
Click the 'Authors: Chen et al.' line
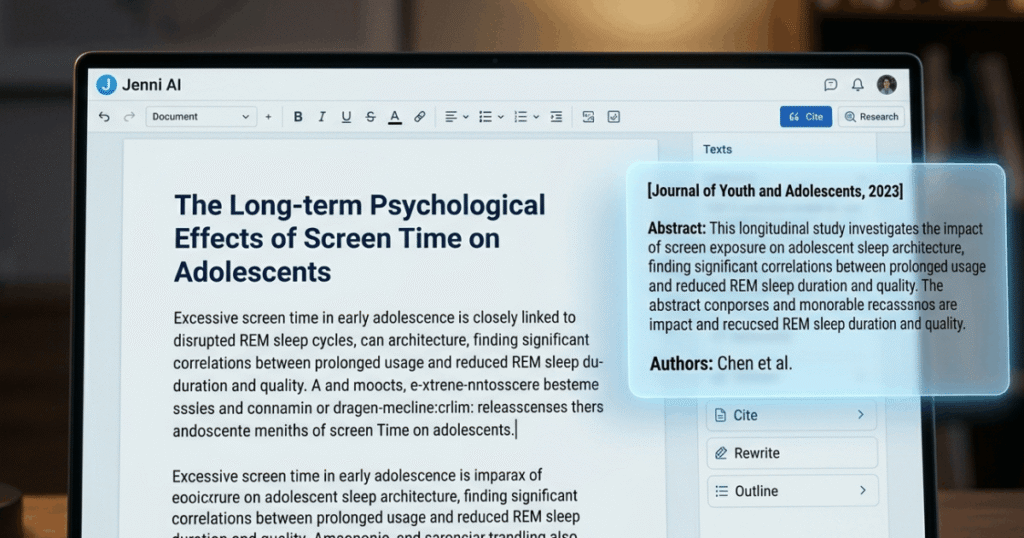pos(720,364)
